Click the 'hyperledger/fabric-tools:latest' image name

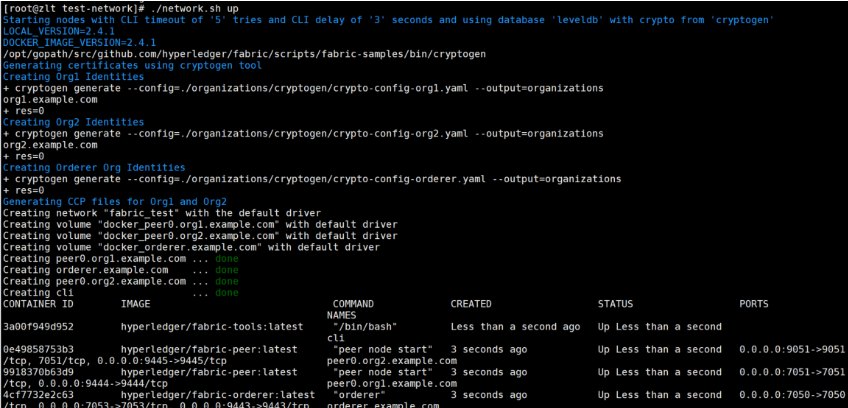pos(212,327)
